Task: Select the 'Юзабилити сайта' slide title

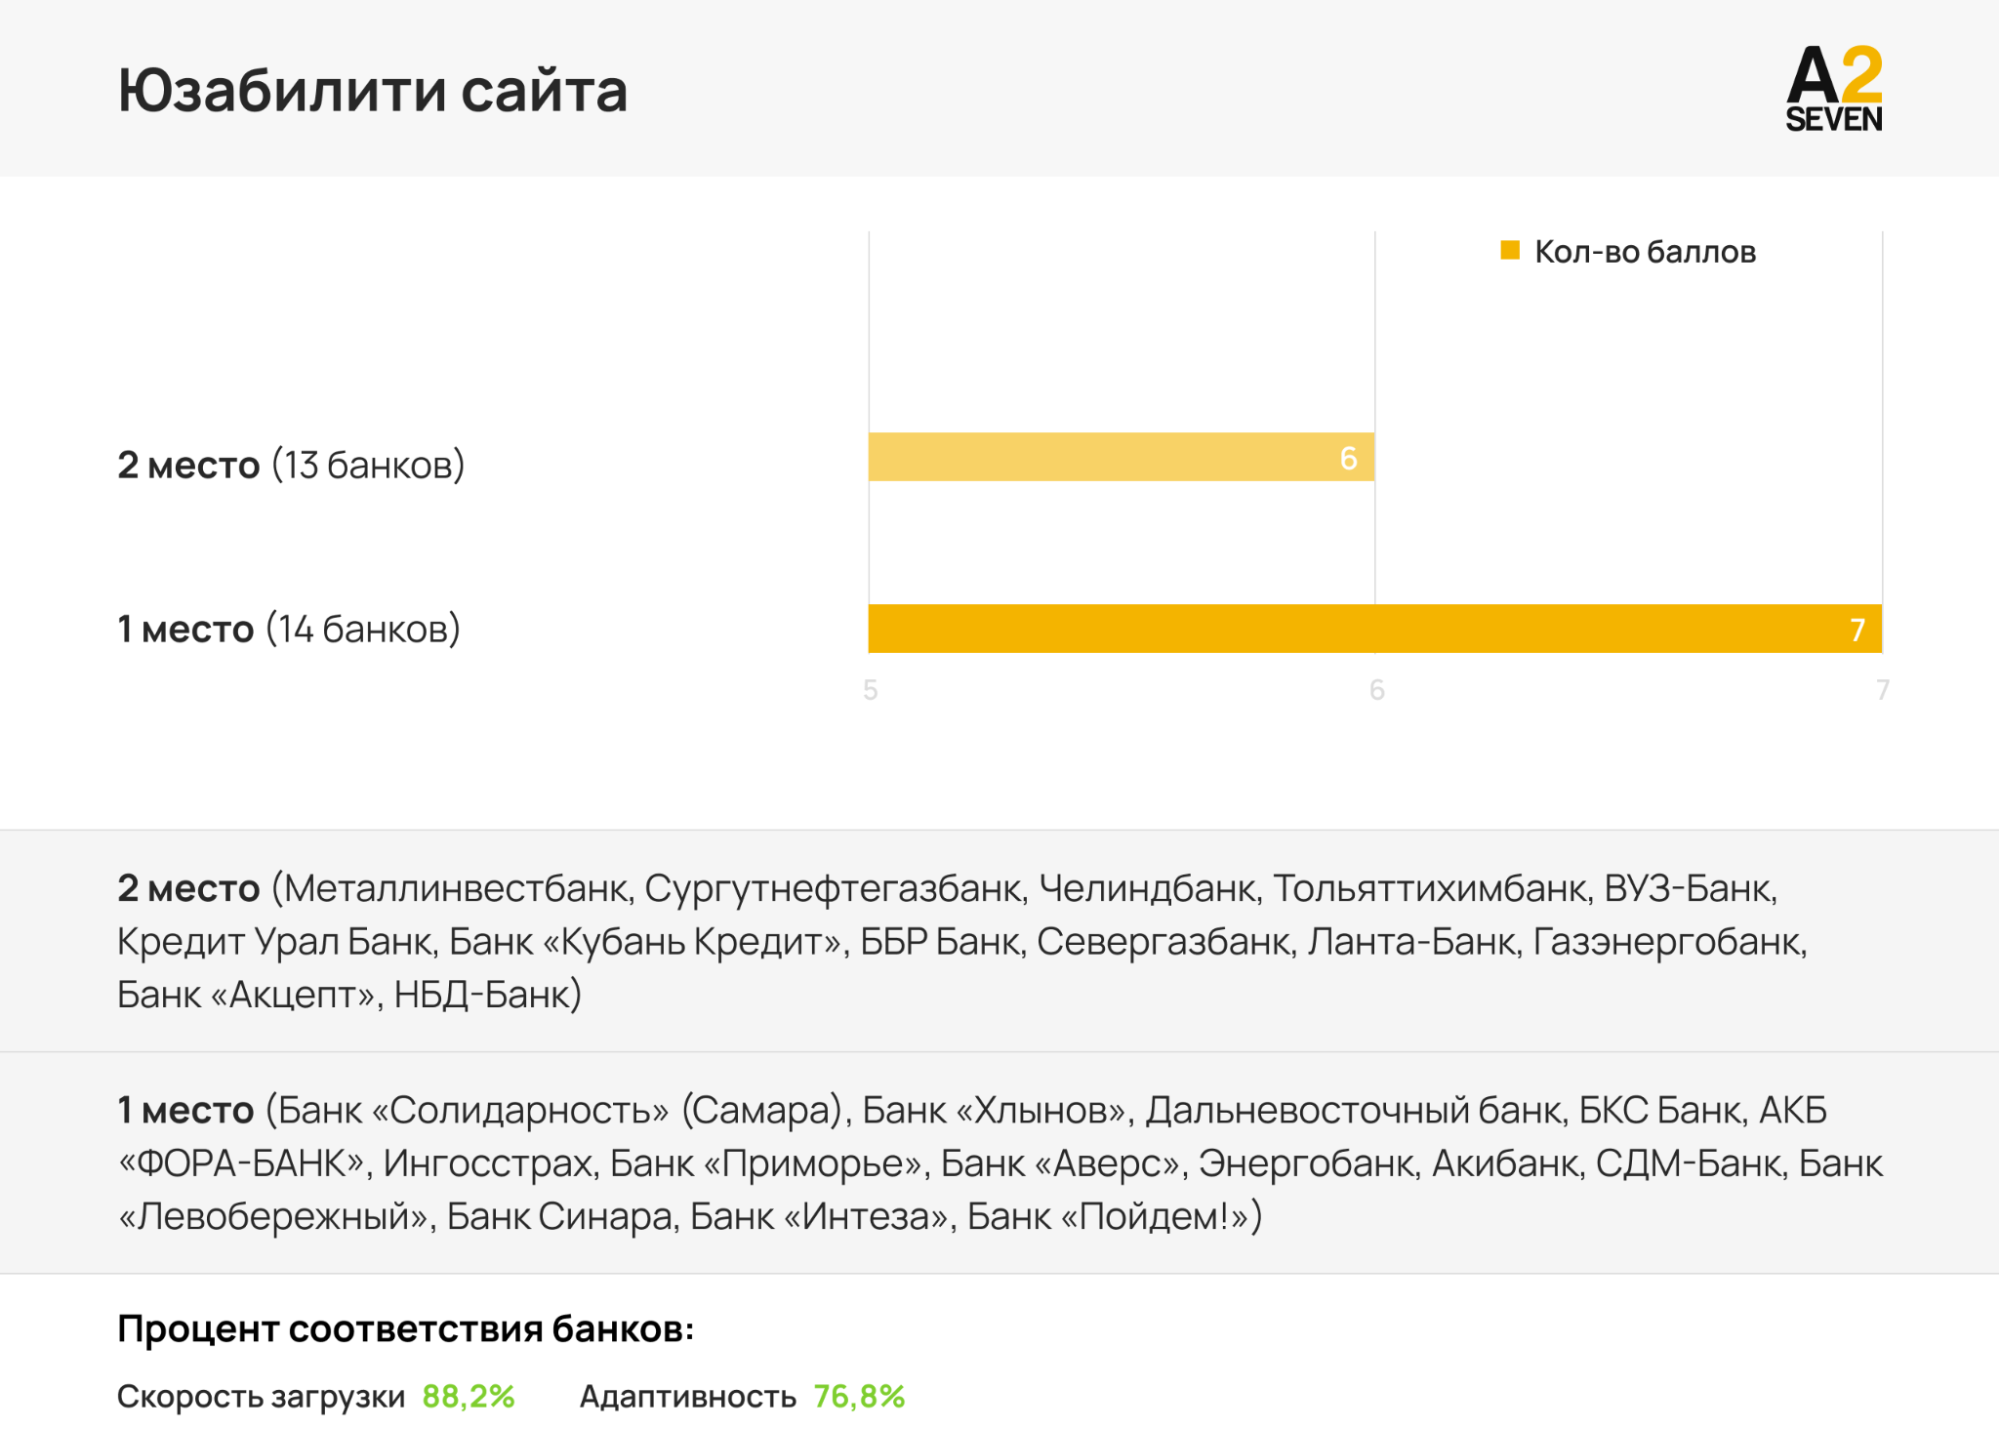Action: [372, 91]
